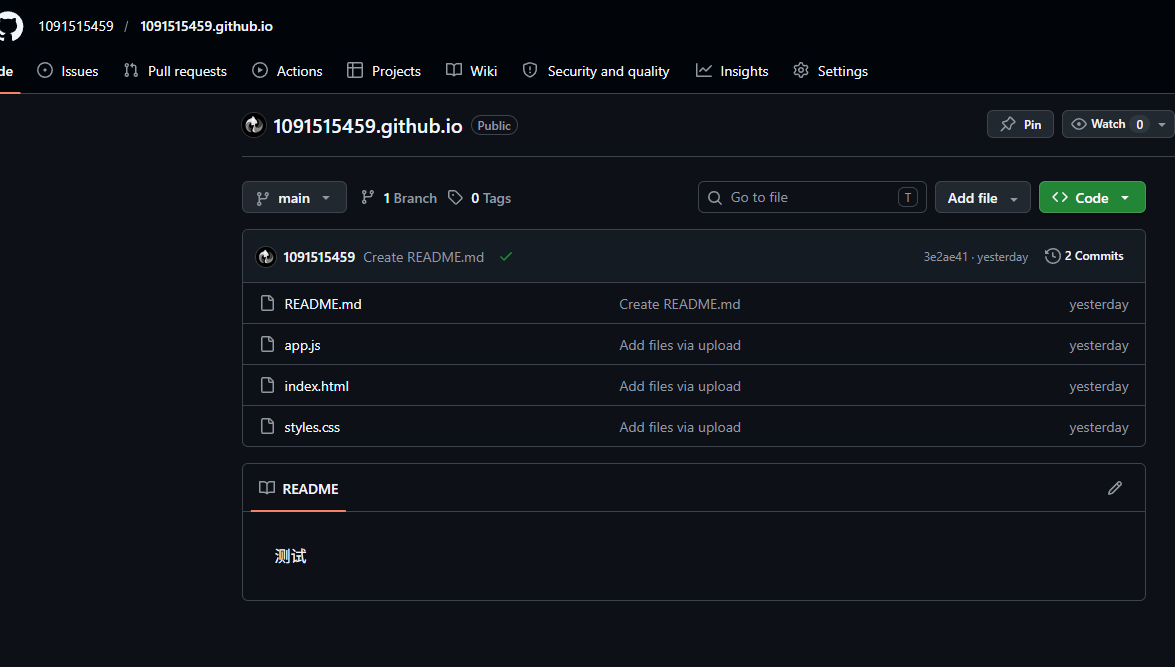
Task: Open the app.js file
Action: click(x=303, y=345)
